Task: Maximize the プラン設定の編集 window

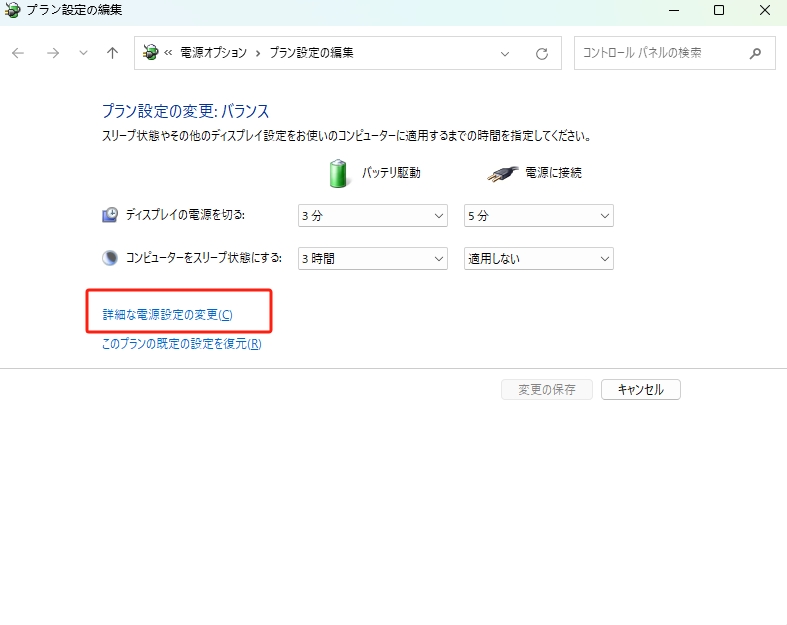Action: (719, 10)
